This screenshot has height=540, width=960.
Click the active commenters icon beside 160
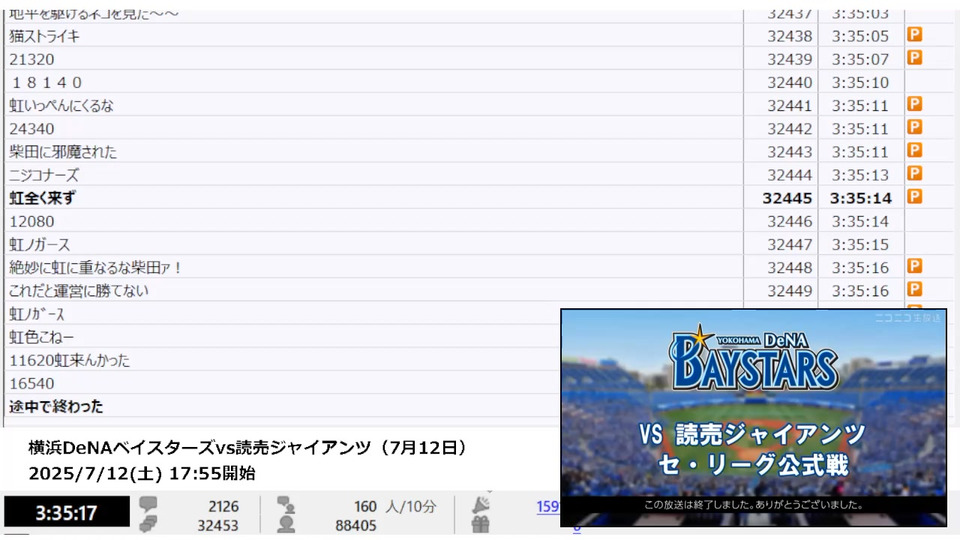[x=286, y=505]
